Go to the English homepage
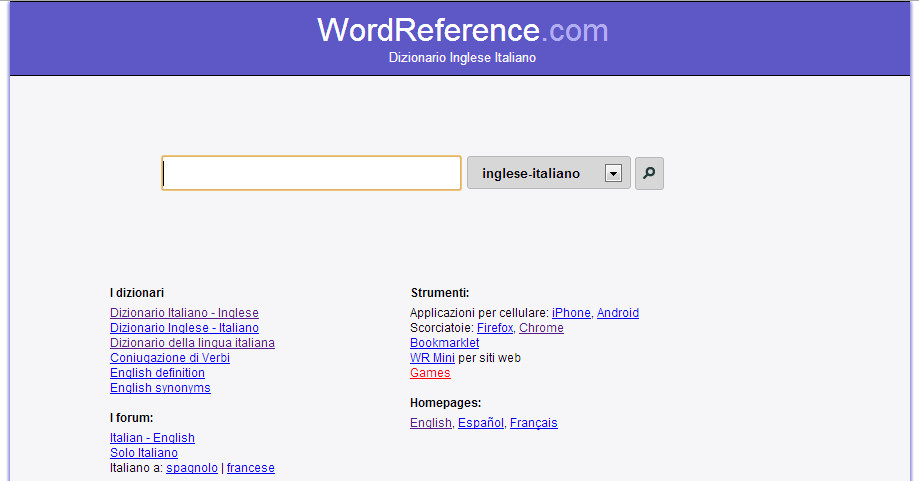This screenshot has height=481, width=919. pos(431,423)
